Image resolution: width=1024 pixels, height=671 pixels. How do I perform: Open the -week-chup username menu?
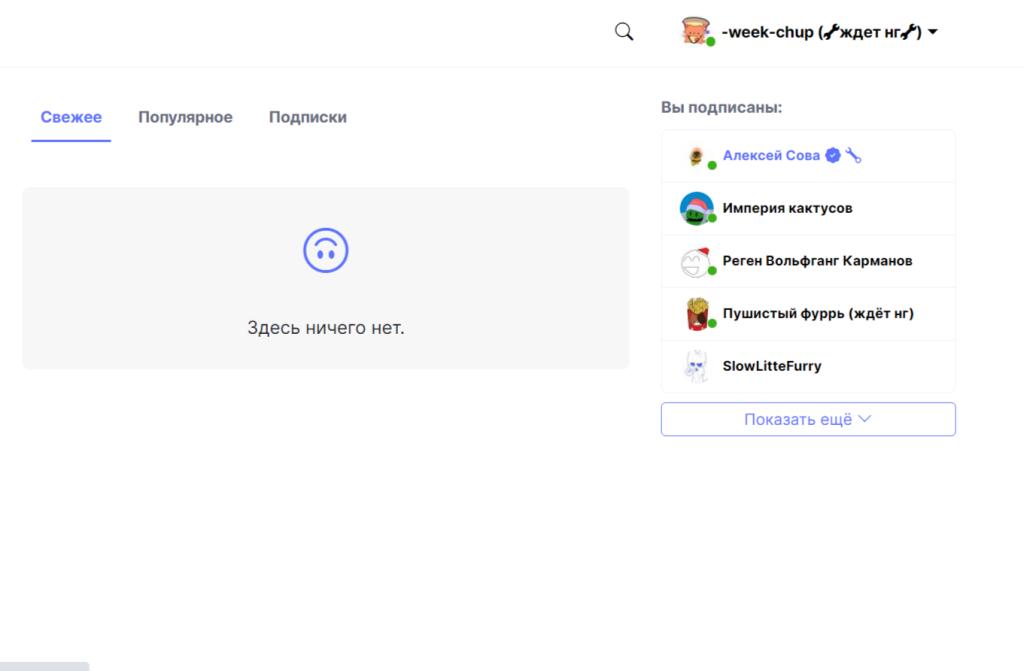click(822, 32)
